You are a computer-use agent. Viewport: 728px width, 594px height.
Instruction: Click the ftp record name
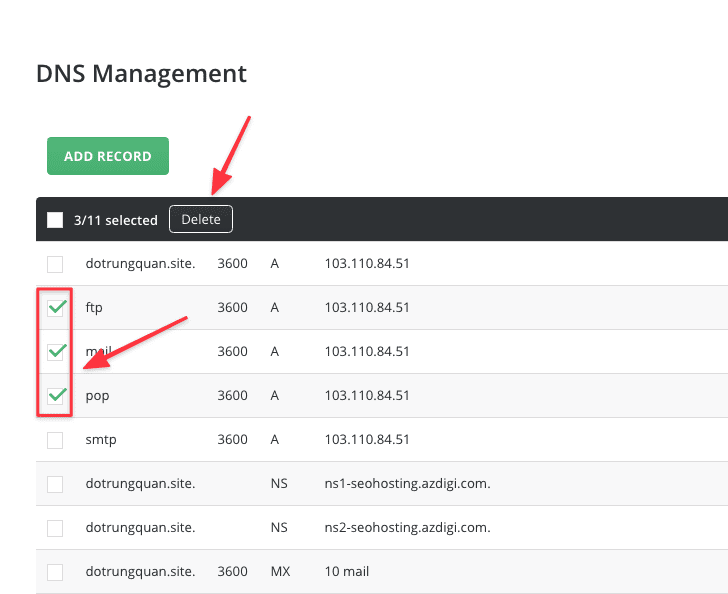94,308
